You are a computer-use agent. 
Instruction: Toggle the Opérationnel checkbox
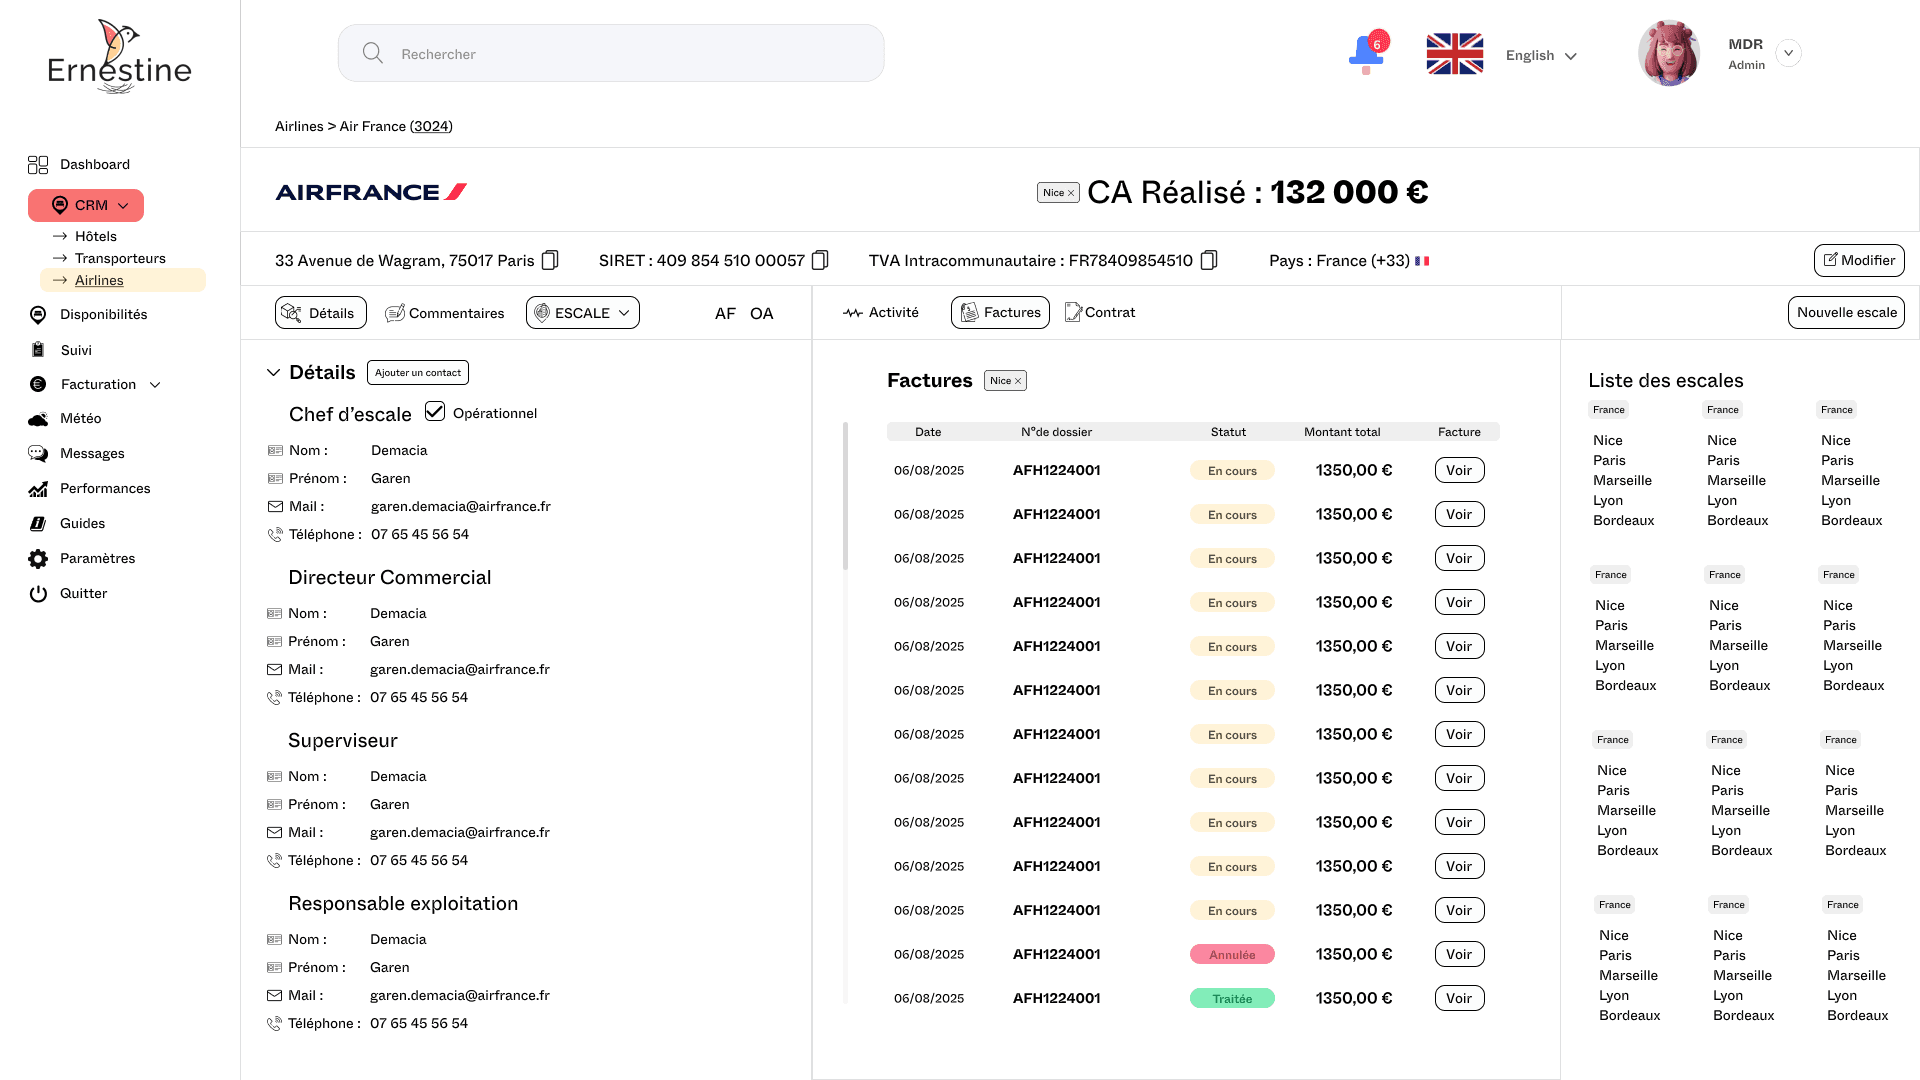coord(435,411)
